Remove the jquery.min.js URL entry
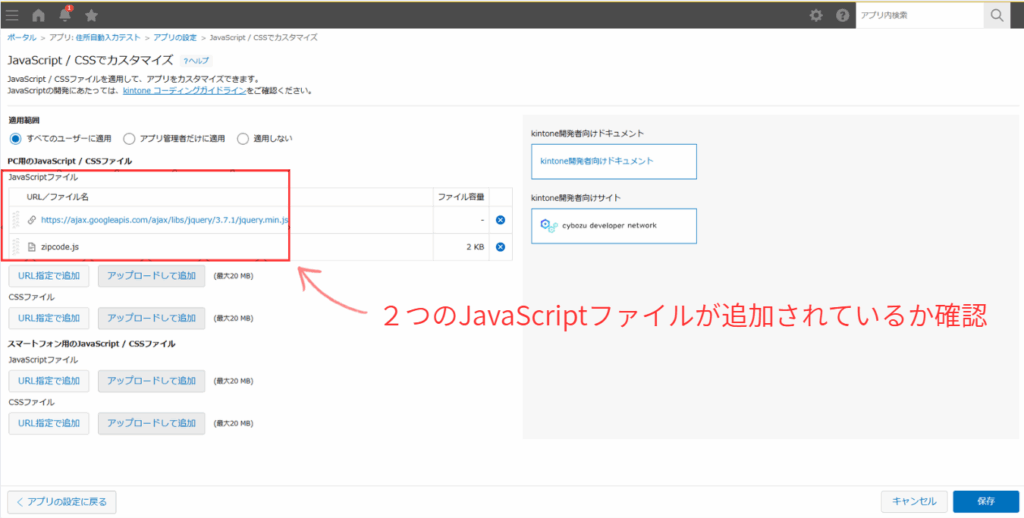 click(500, 220)
